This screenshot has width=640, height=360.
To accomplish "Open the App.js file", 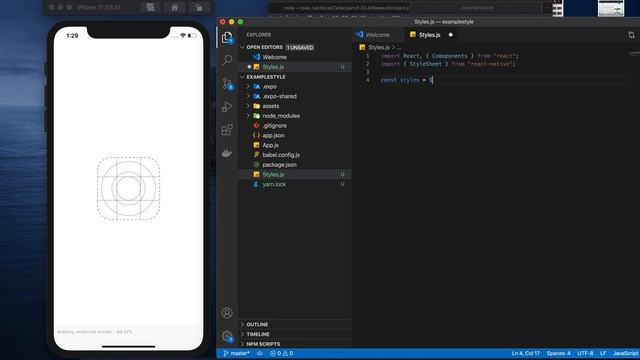I will [x=295, y=145].
